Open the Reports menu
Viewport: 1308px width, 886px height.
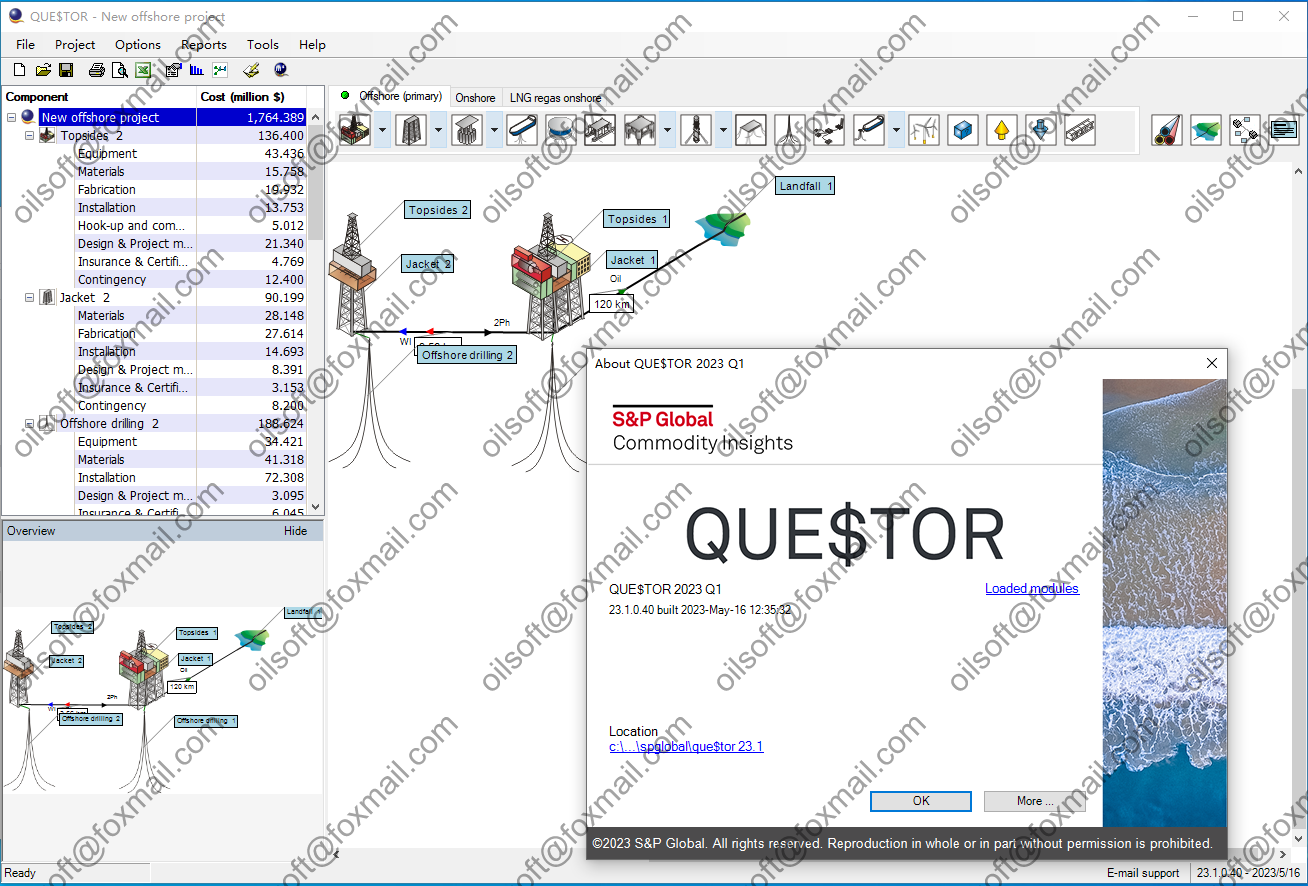tap(204, 44)
